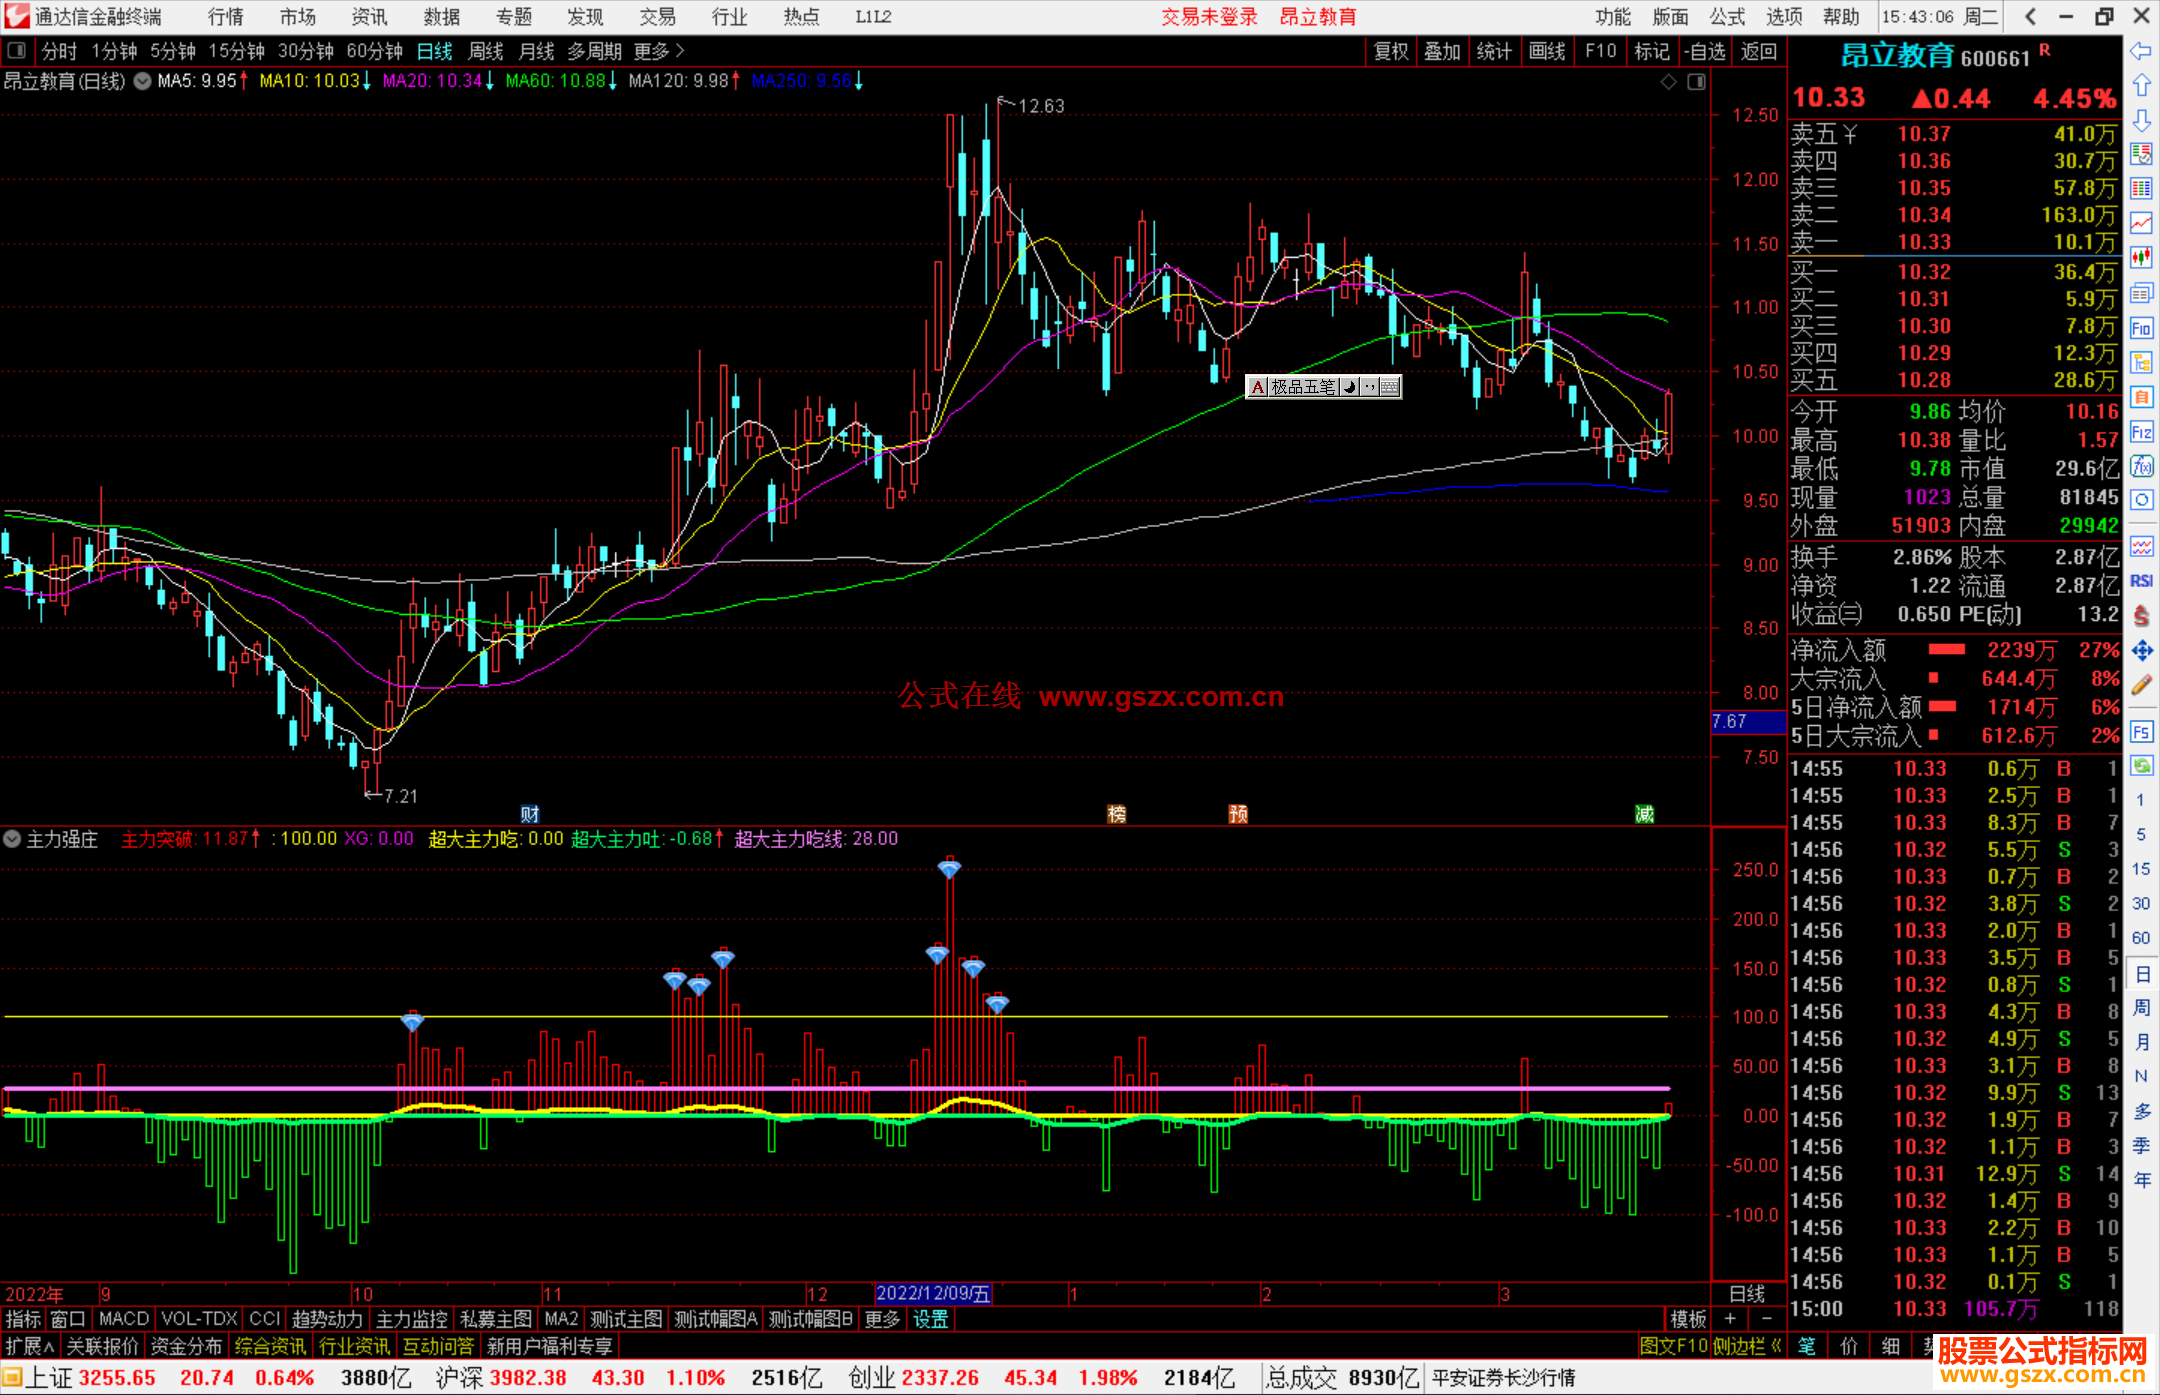Viewport: 2160px width, 1395px height.
Task: Toggle the IME half/full-width moon button
Action: pos(1350,387)
